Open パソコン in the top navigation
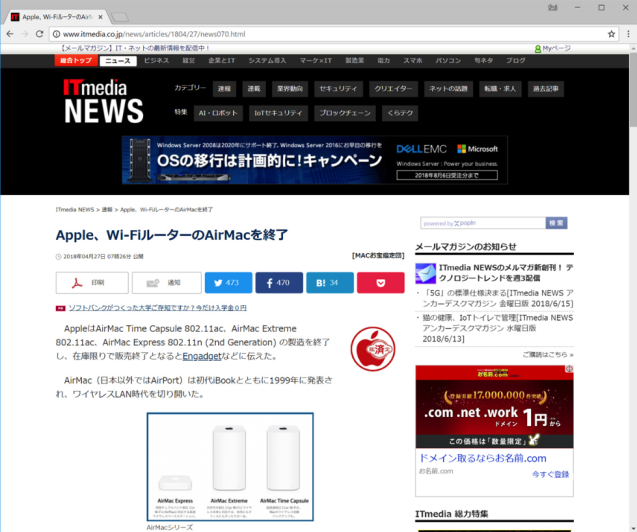Screen dimensions: 637x532 (x=448, y=61)
